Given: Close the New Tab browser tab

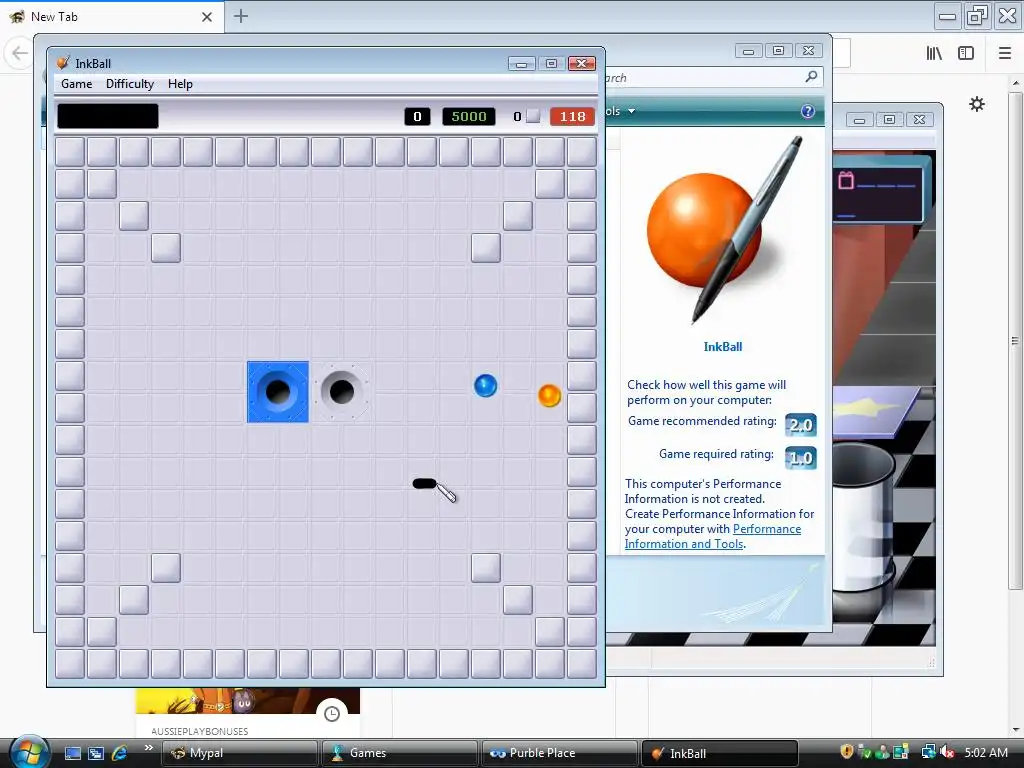Looking at the screenshot, I should [x=207, y=17].
